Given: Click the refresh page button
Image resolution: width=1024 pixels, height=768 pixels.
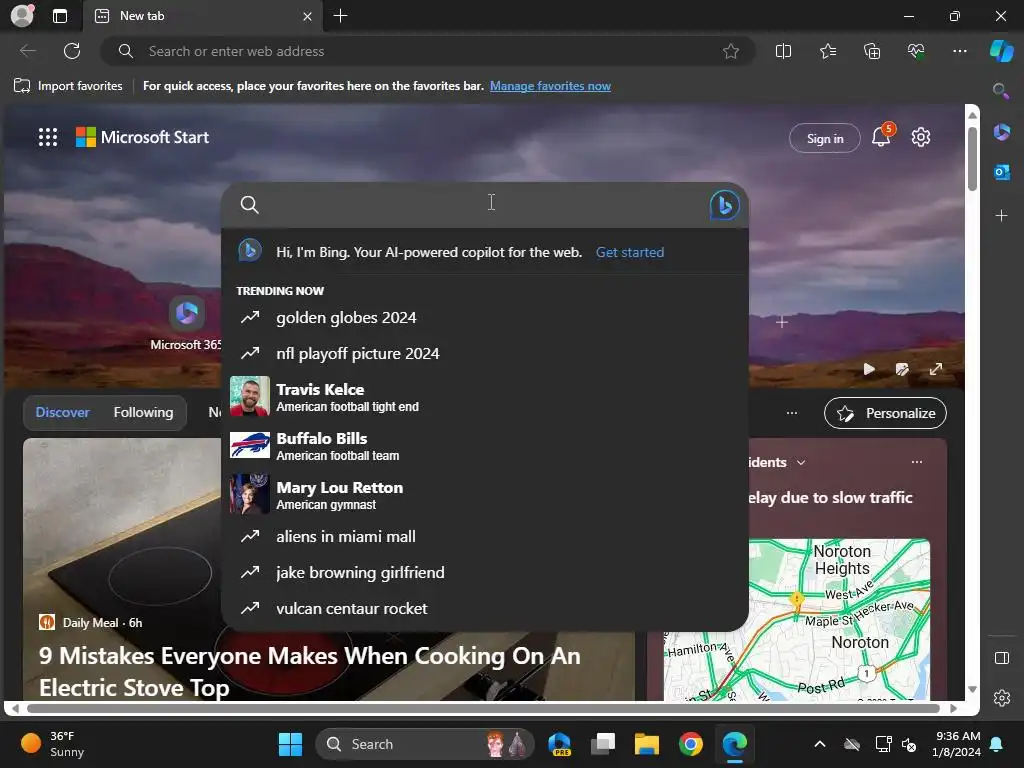Looking at the screenshot, I should (x=72, y=51).
